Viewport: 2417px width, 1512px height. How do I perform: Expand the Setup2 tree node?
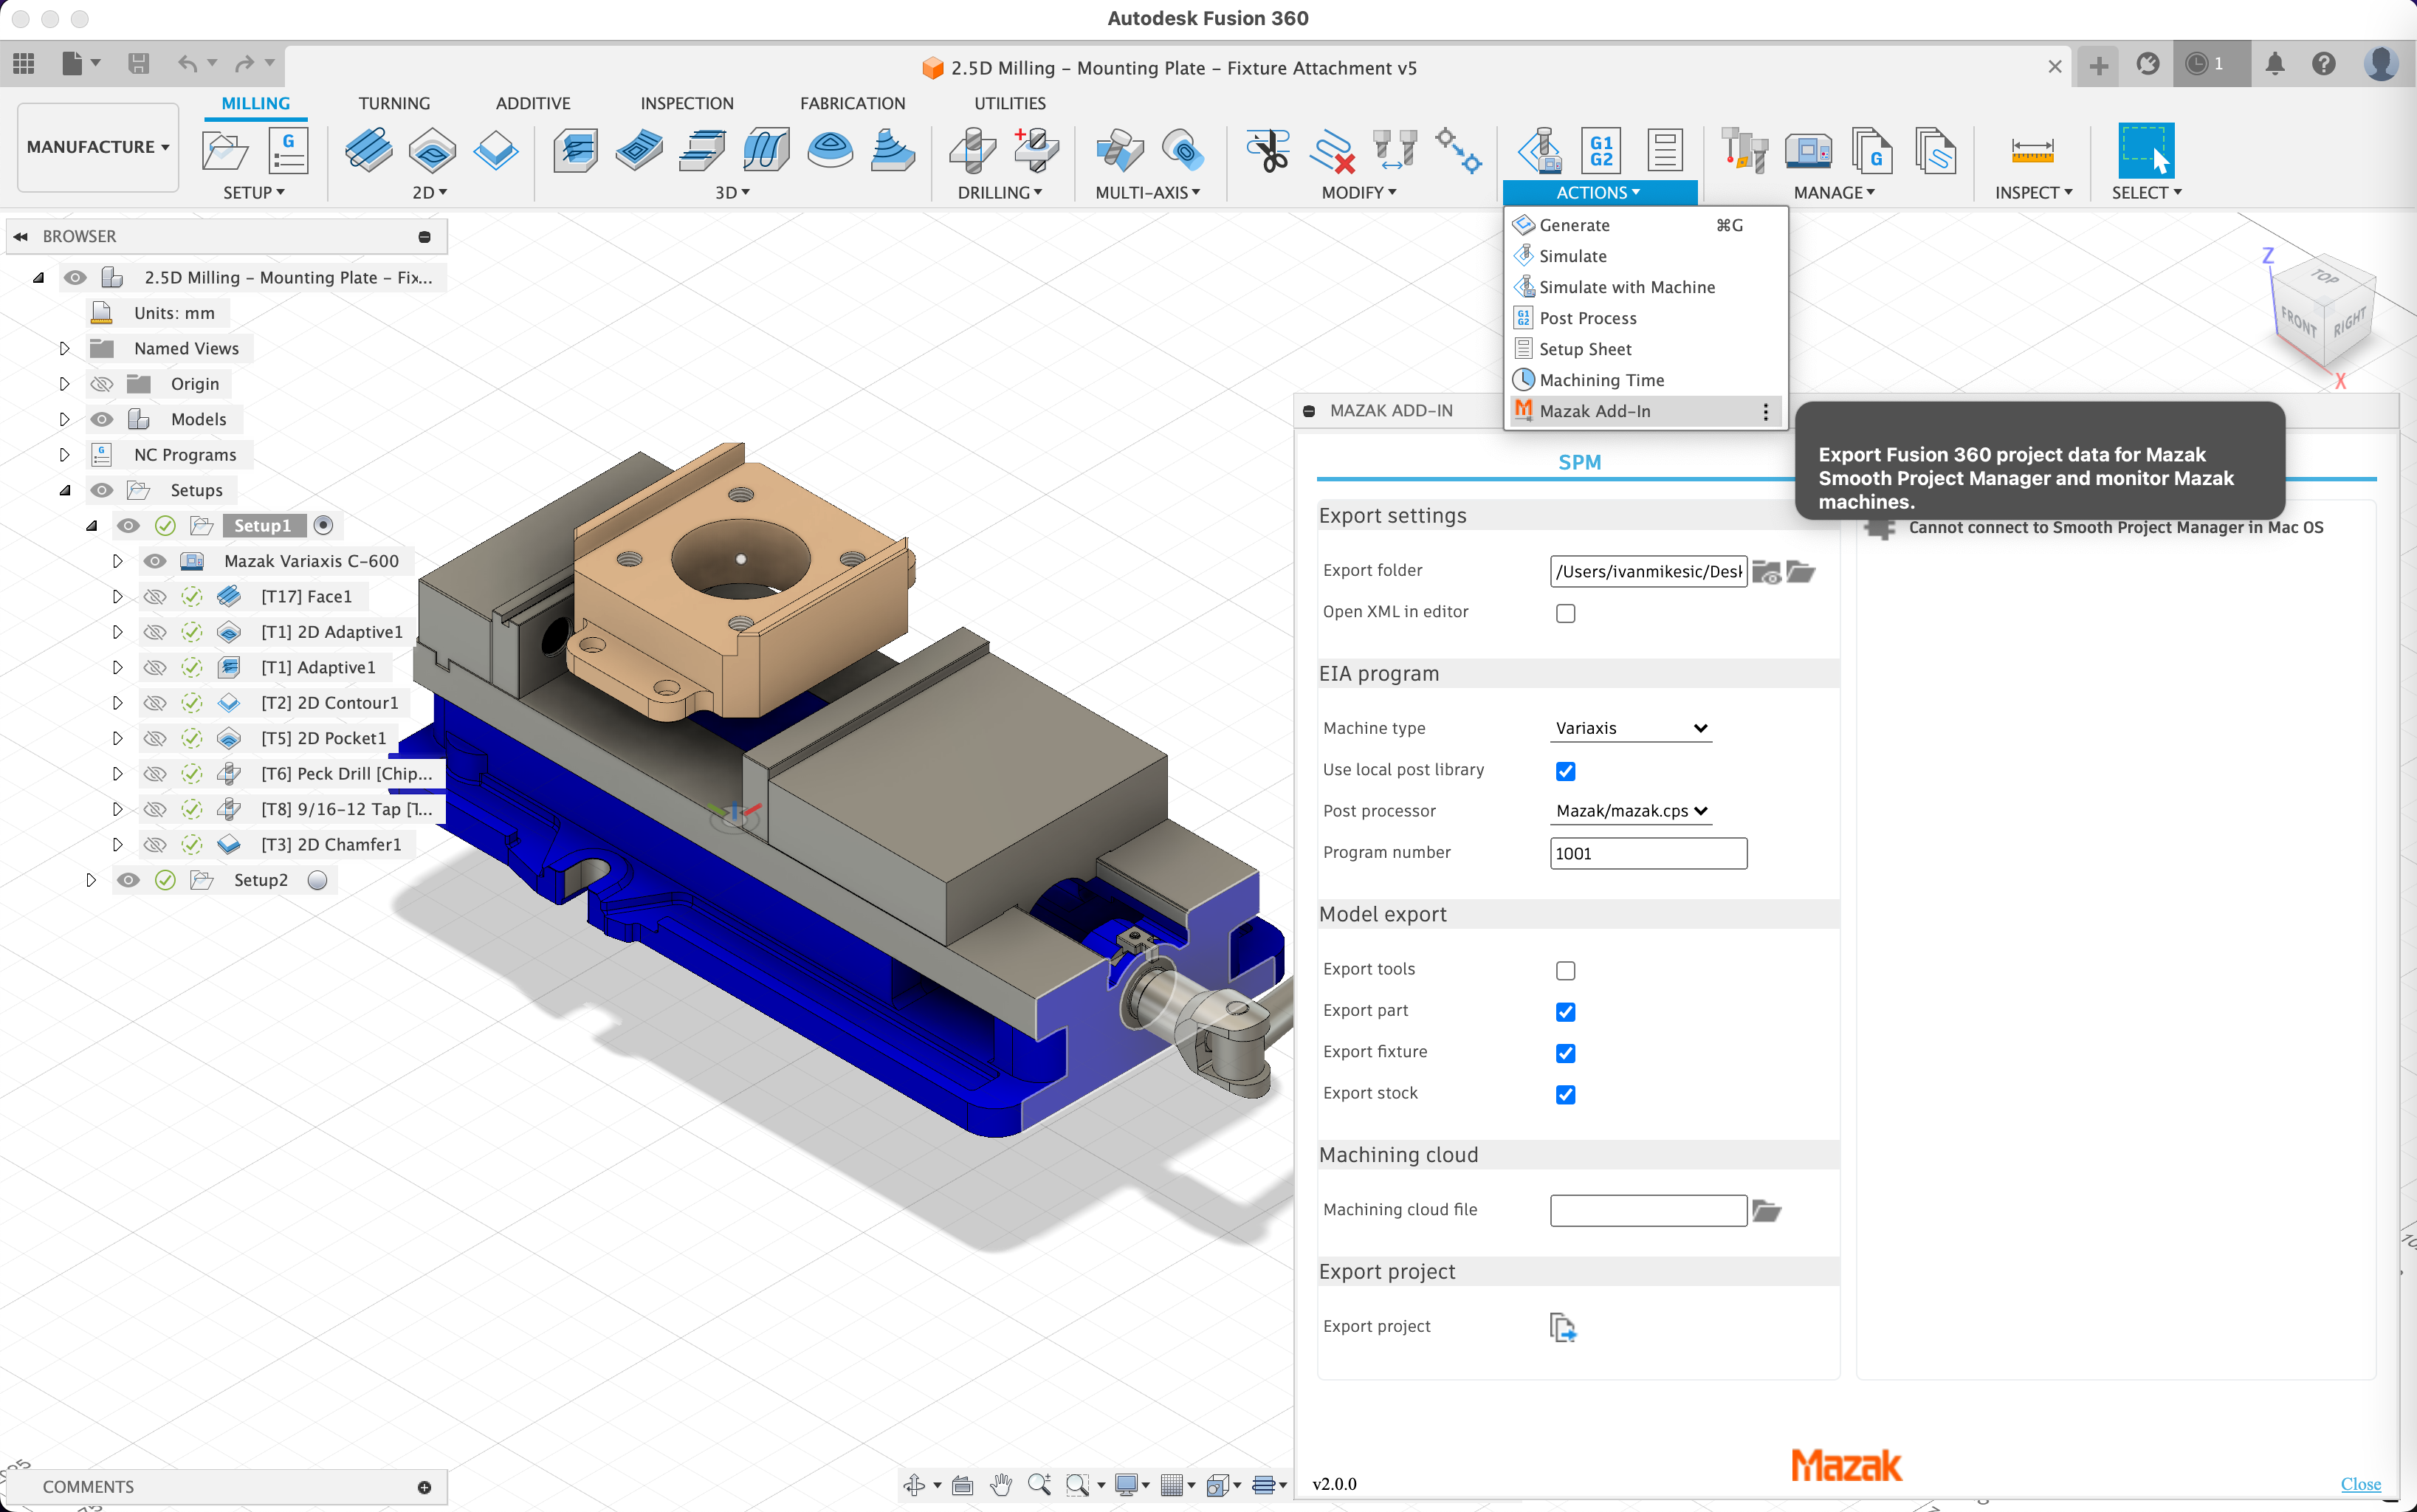[x=91, y=880]
